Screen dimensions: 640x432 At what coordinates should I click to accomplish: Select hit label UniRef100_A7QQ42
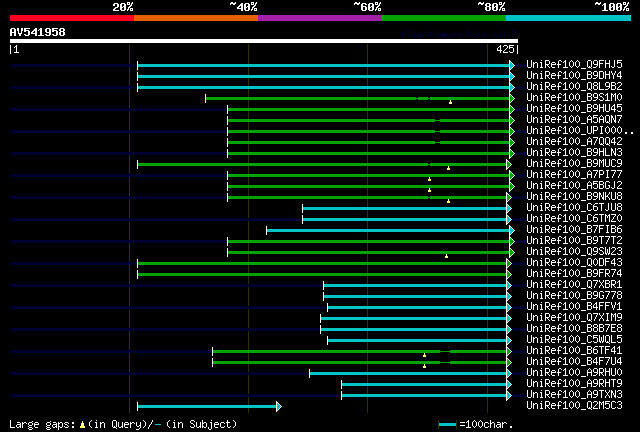(x=574, y=141)
